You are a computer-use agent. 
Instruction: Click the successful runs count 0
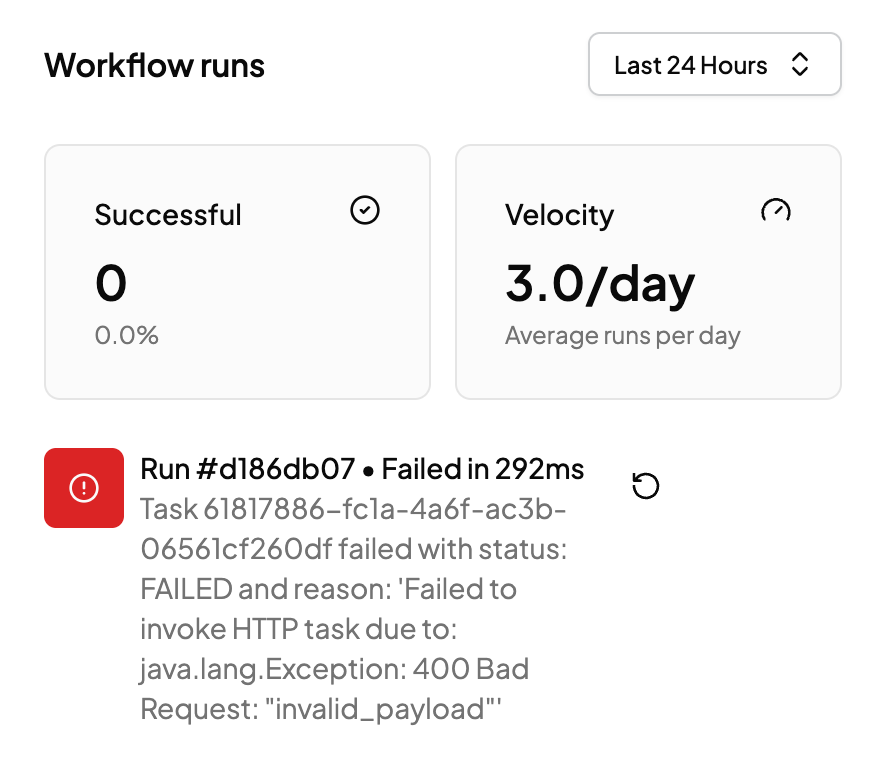(111, 284)
